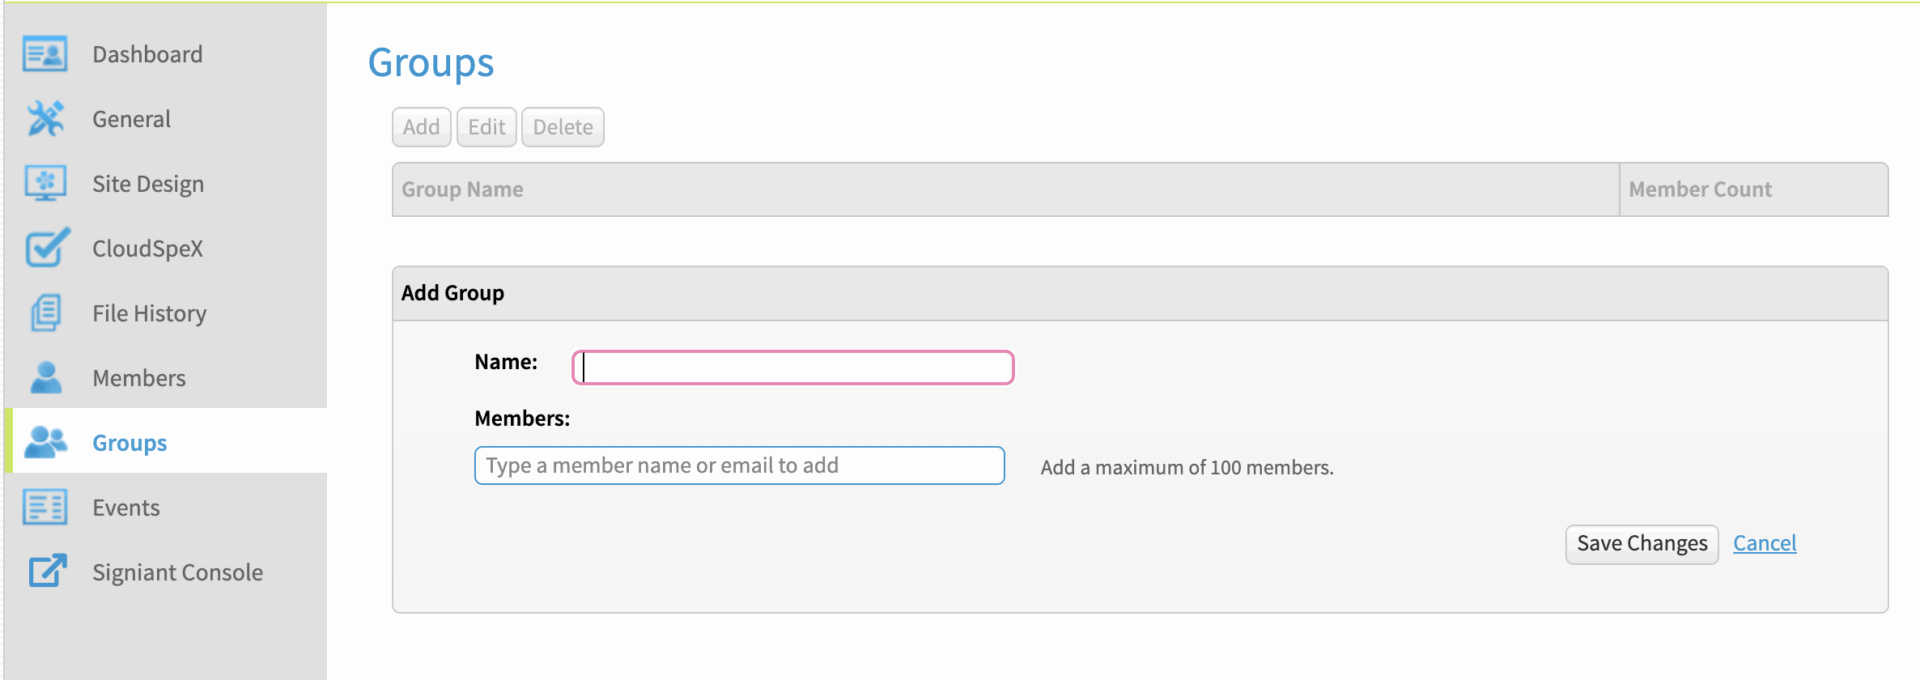Open the File History page
This screenshot has width=1920, height=680.
click(x=149, y=313)
